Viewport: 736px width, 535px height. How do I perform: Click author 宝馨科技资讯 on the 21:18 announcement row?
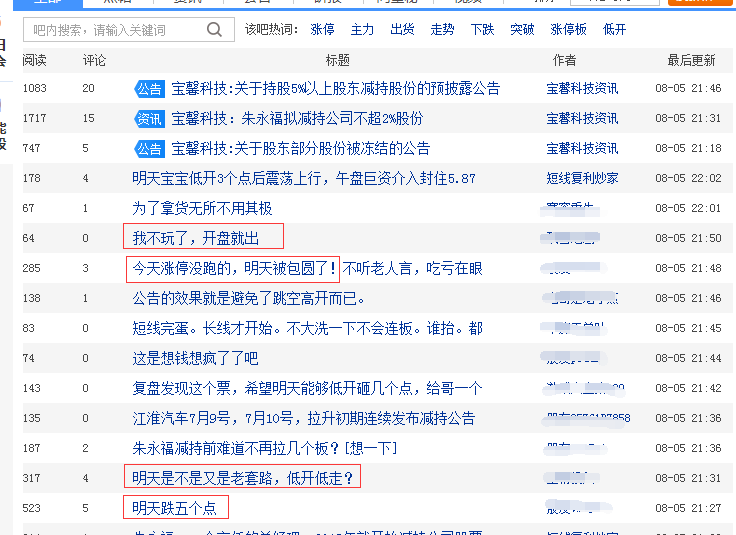pos(583,148)
